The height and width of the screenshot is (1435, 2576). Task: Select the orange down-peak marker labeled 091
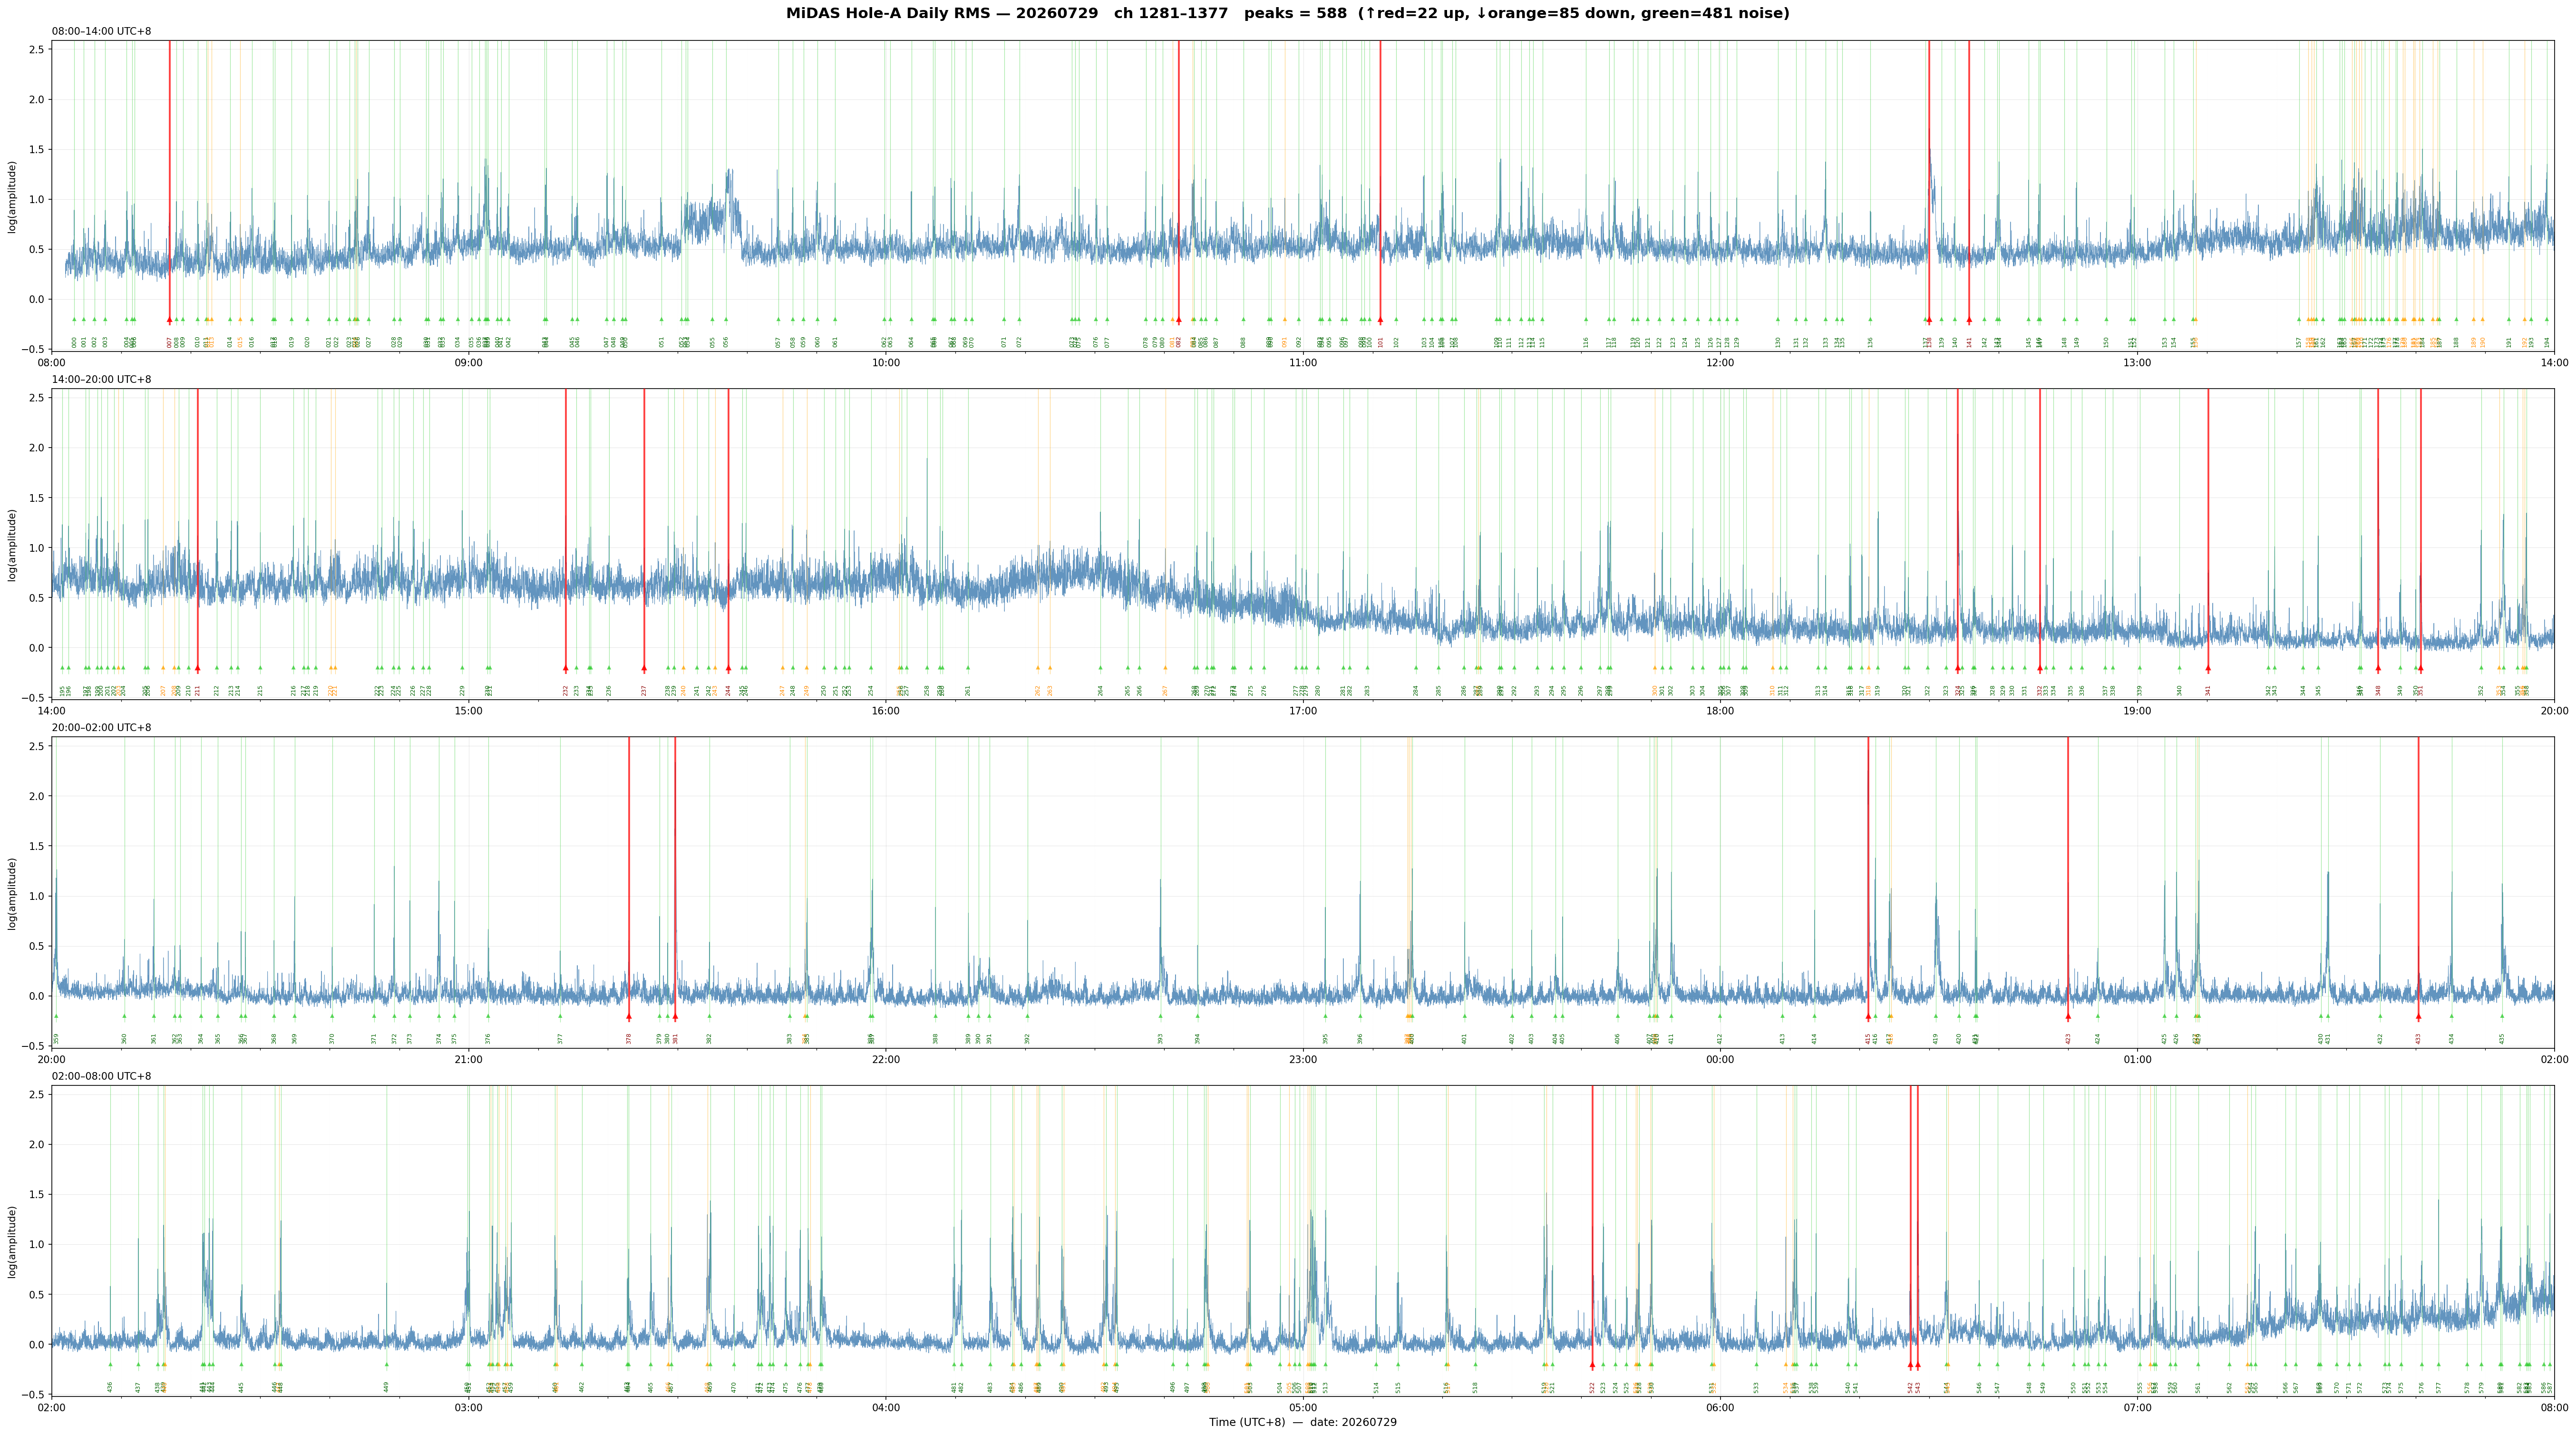(x=1285, y=320)
